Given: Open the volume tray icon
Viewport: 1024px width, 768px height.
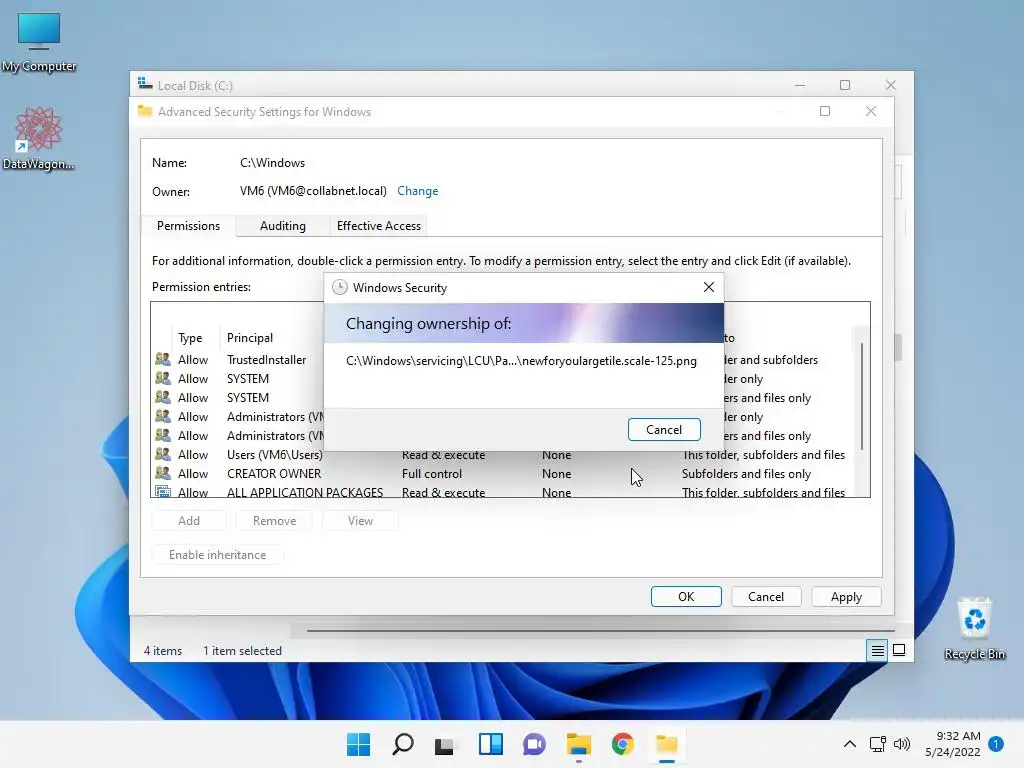Looking at the screenshot, I should [x=901, y=744].
